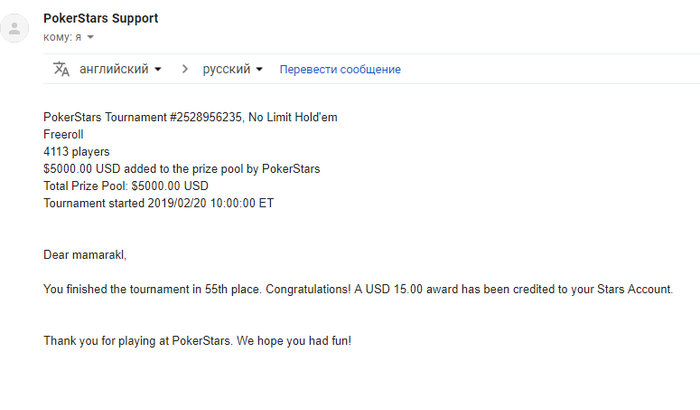Click the "Tournament started 2019/02/20" line
The width and height of the screenshot is (700, 410).
click(159, 203)
